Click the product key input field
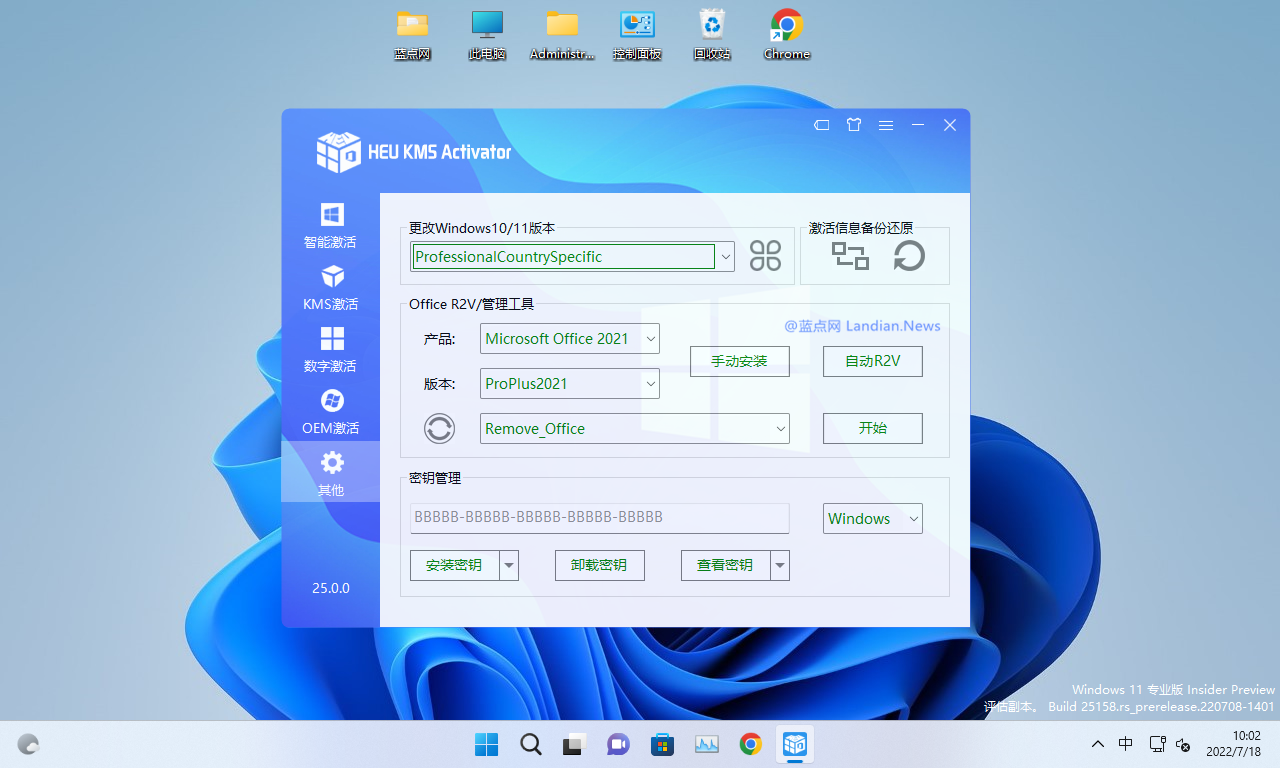 click(598, 518)
